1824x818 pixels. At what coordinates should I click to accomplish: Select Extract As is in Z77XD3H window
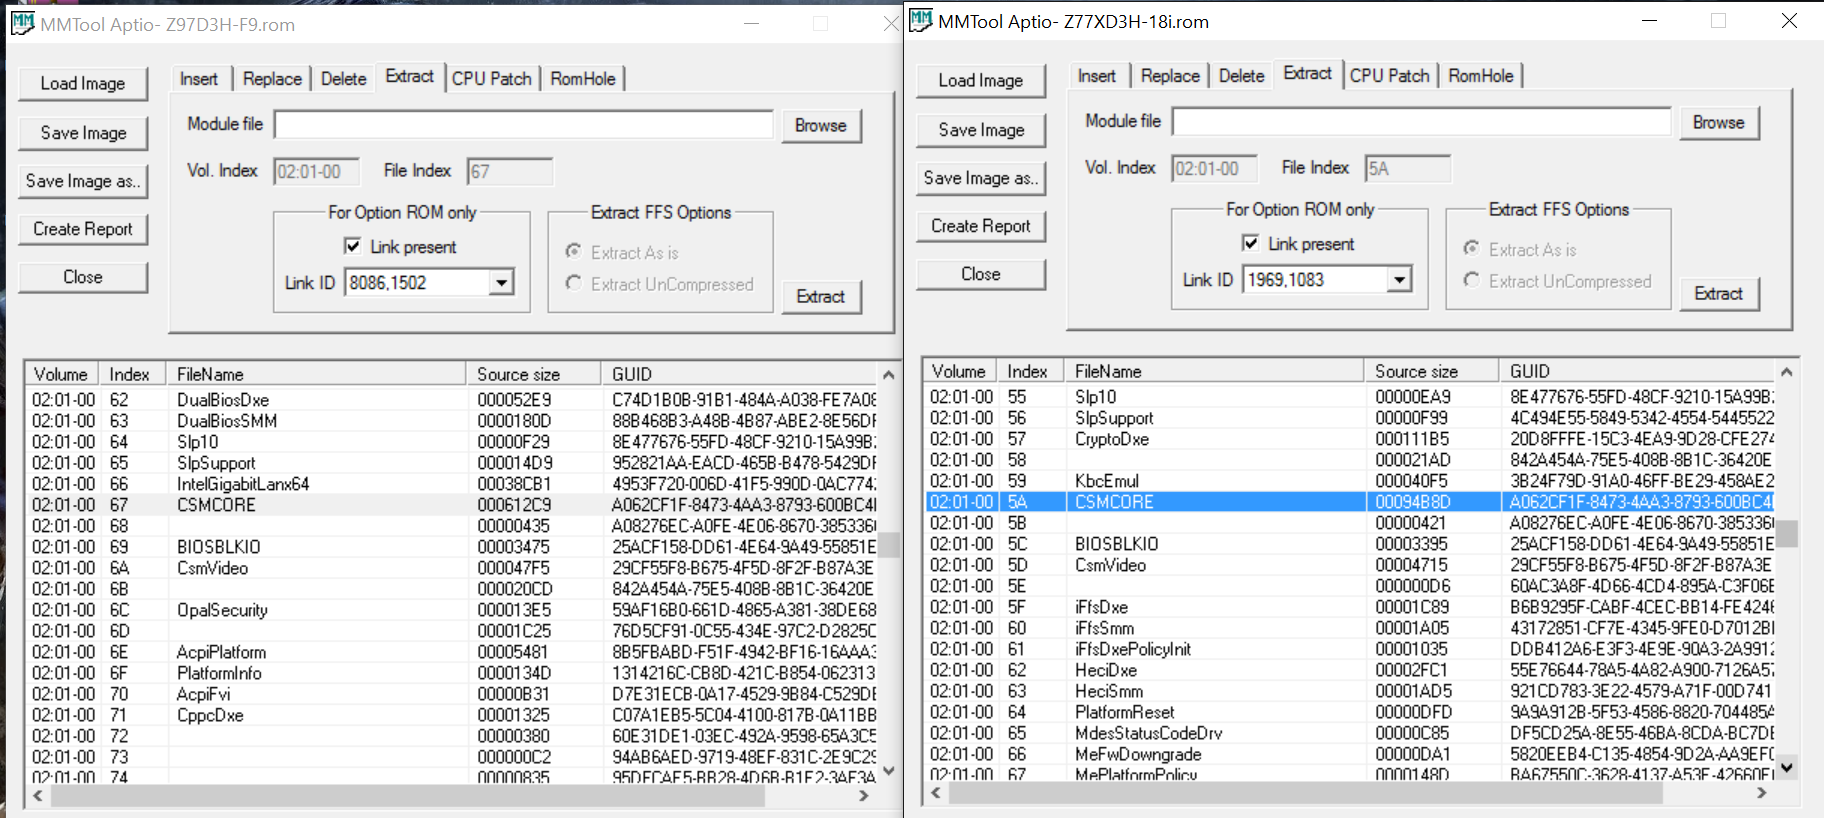pyautogui.click(x=1472, y=248)
